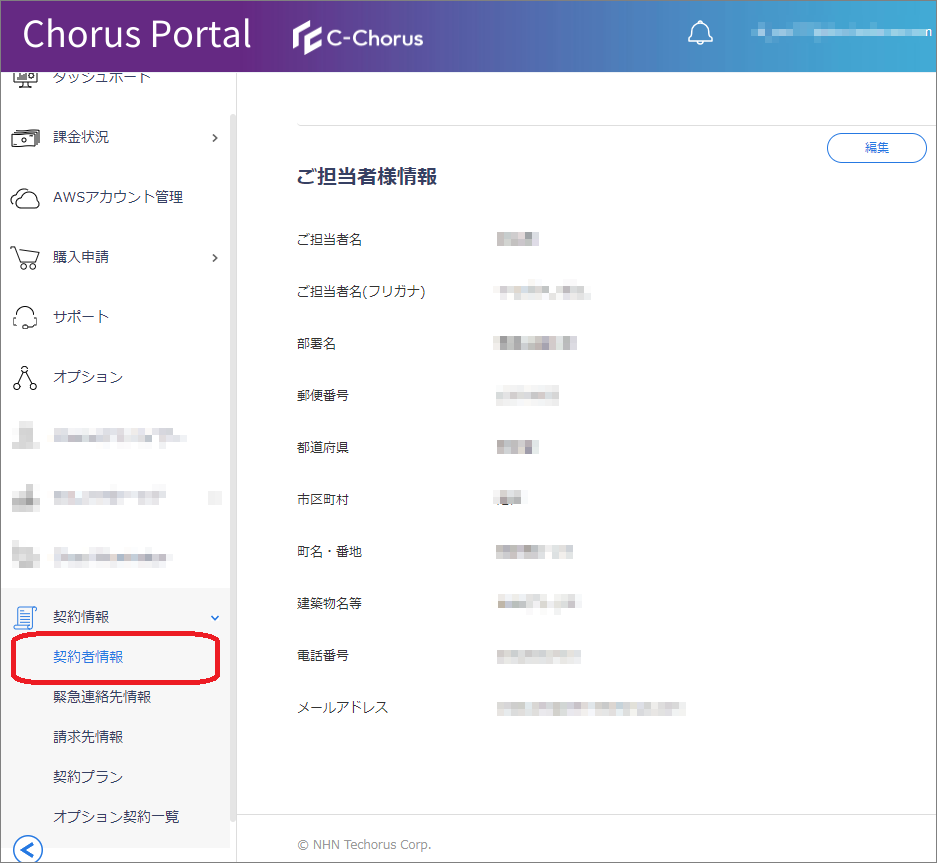
Task: Select 緊急連絡先情報 submenu item
Action: point(102,697)
